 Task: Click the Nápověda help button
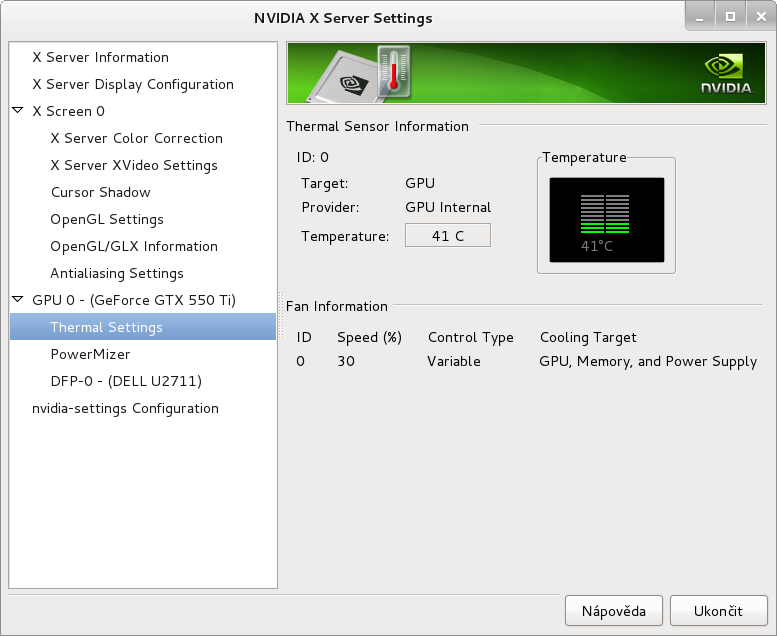click(x=613, y=611)
